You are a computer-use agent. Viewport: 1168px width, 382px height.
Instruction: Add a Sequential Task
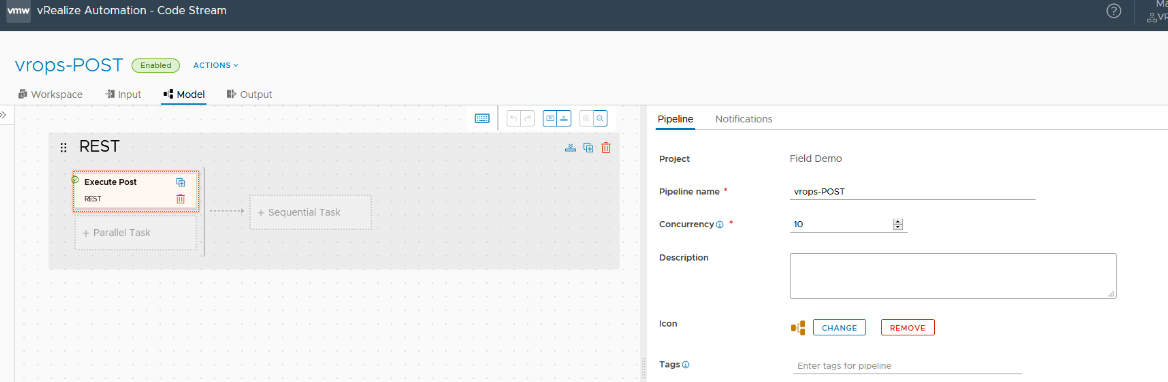311,212
